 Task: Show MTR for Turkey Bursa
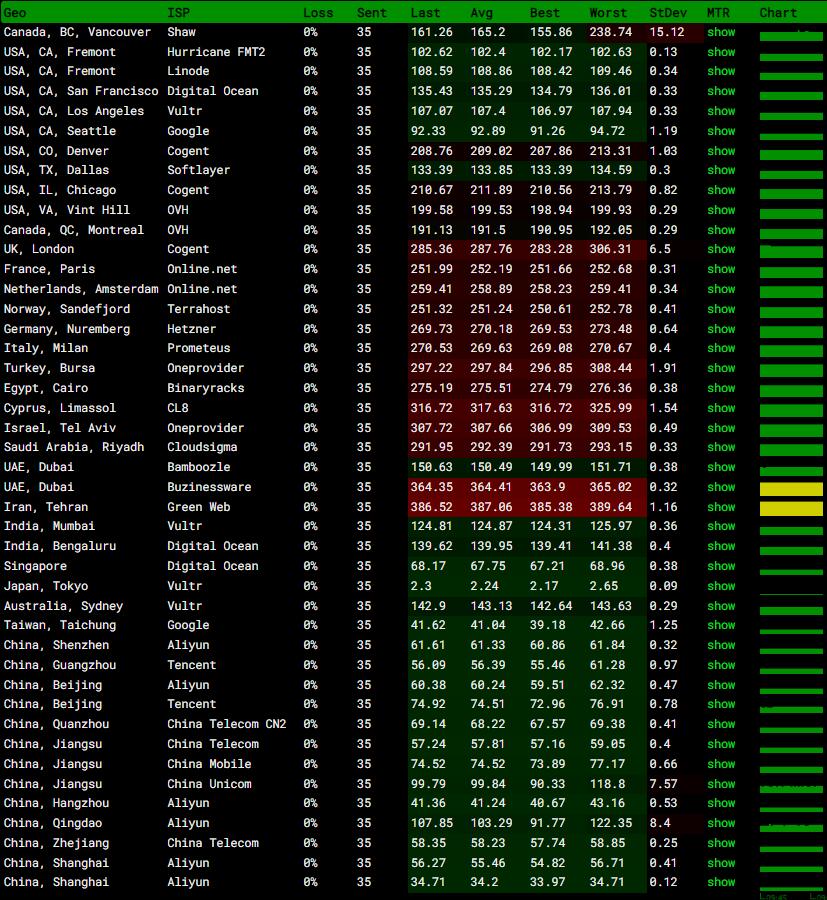(721, 368)
